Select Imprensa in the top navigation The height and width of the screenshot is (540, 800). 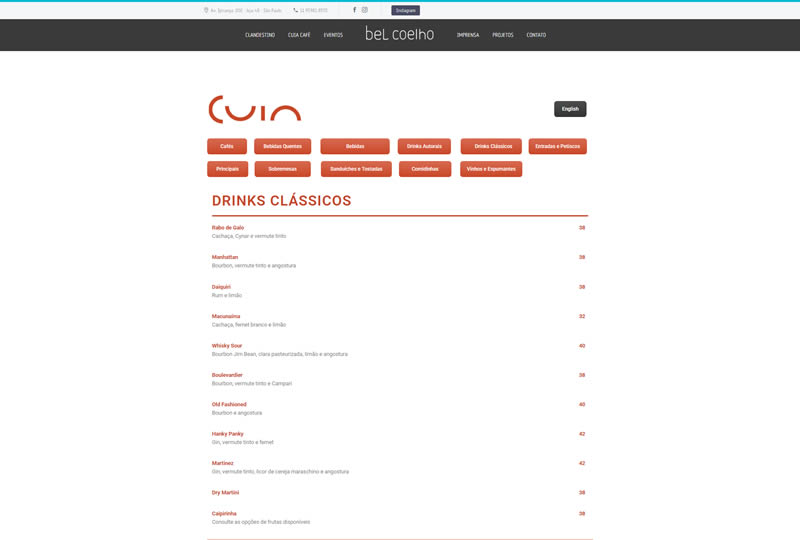(468, 35)
